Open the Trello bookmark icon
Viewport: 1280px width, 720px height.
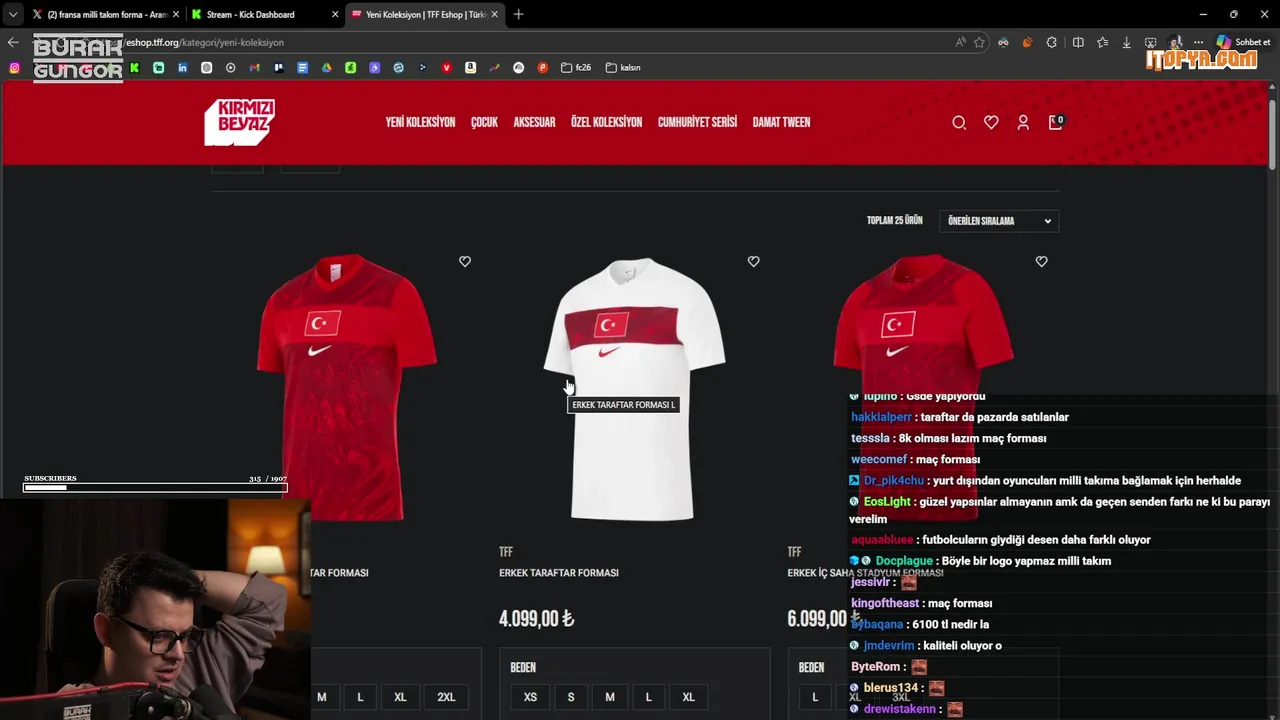(279, 68)
